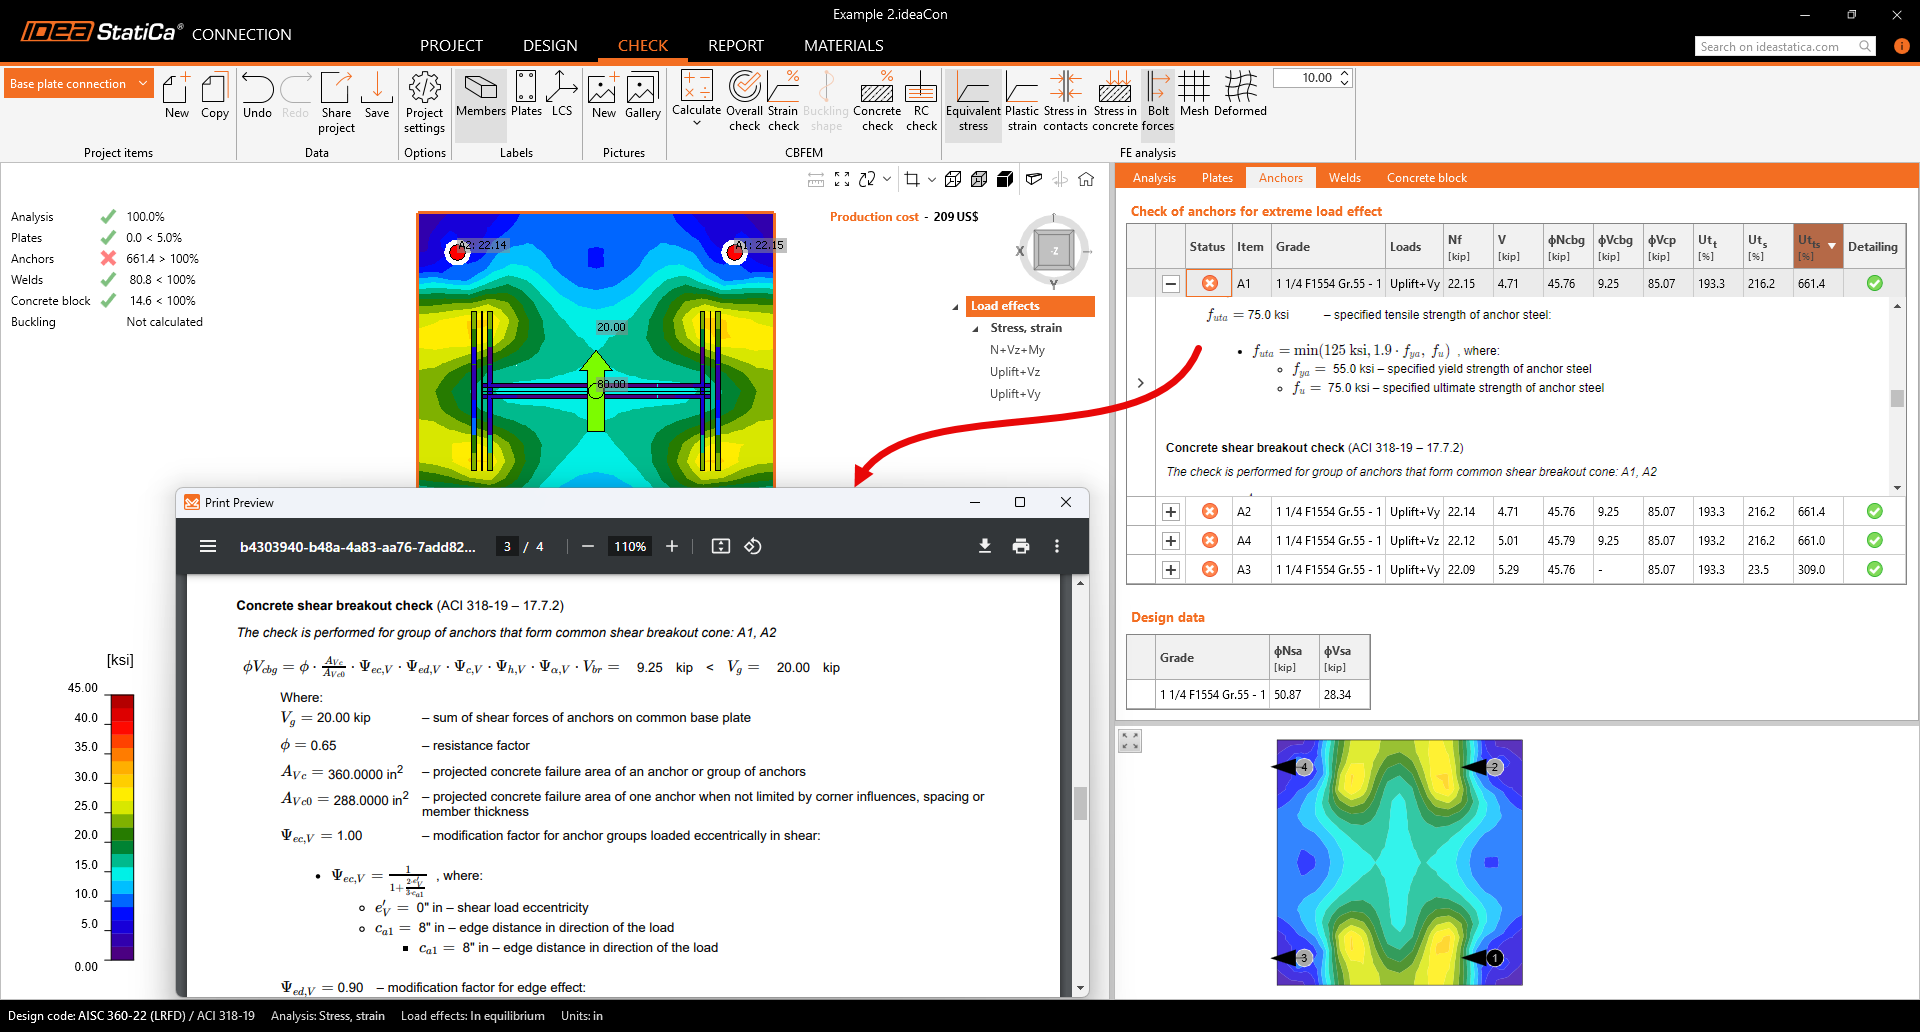This screenshot has height=1032, width=1920.
Task: Expand anchor A4 row details
Action: click(x=1170, y=541)
